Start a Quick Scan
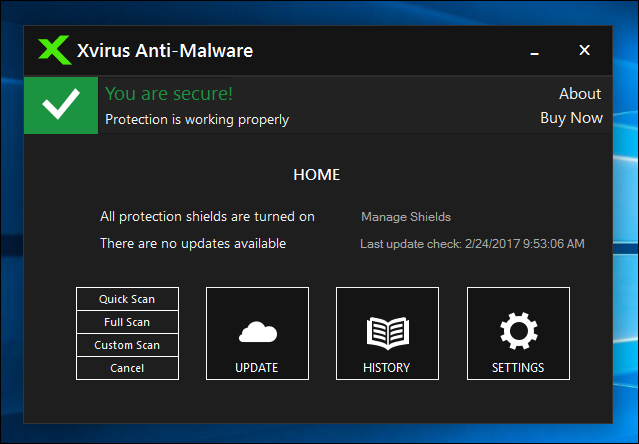This screenshot has width=639, height=444. [x=127, y=299]
